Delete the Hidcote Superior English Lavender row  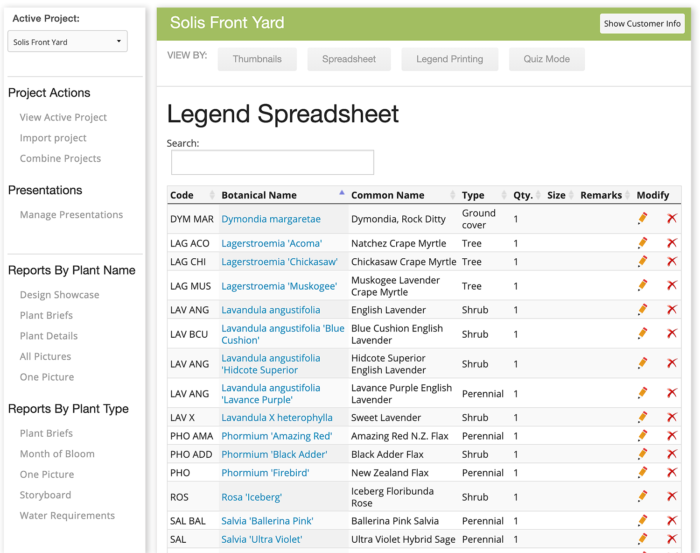(672, 363)
